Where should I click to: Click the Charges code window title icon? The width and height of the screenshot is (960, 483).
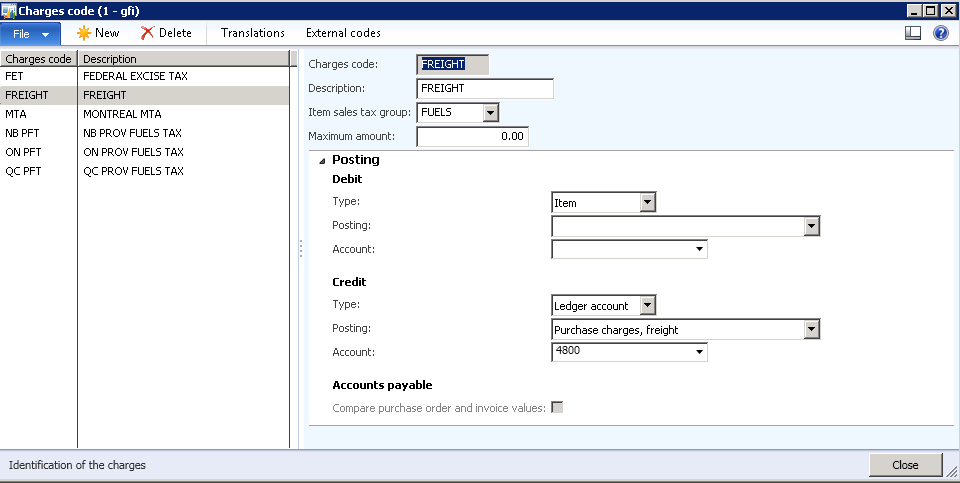9,9
